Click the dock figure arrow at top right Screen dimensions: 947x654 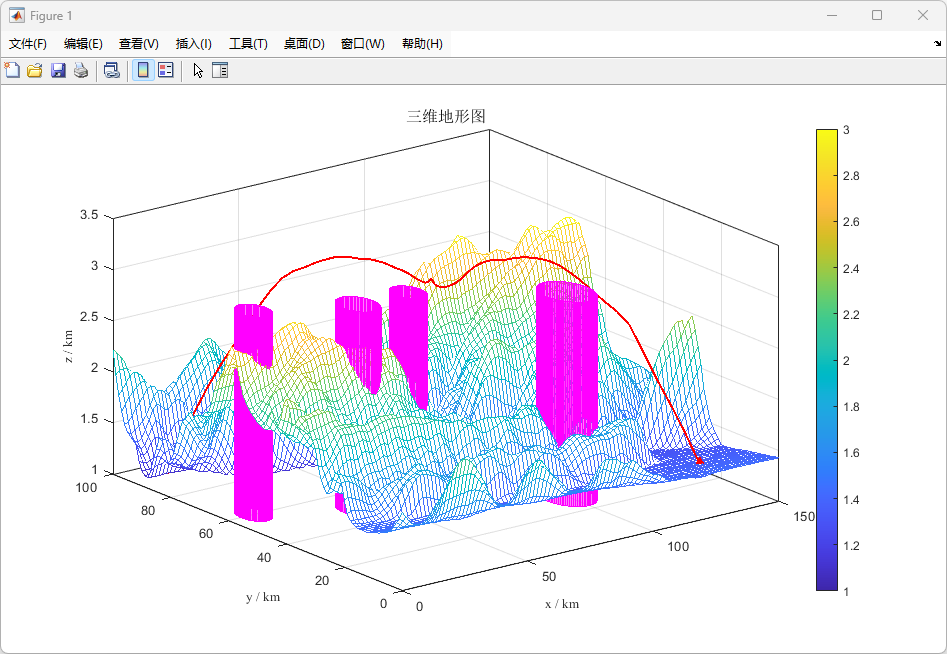tap(937, 44)
